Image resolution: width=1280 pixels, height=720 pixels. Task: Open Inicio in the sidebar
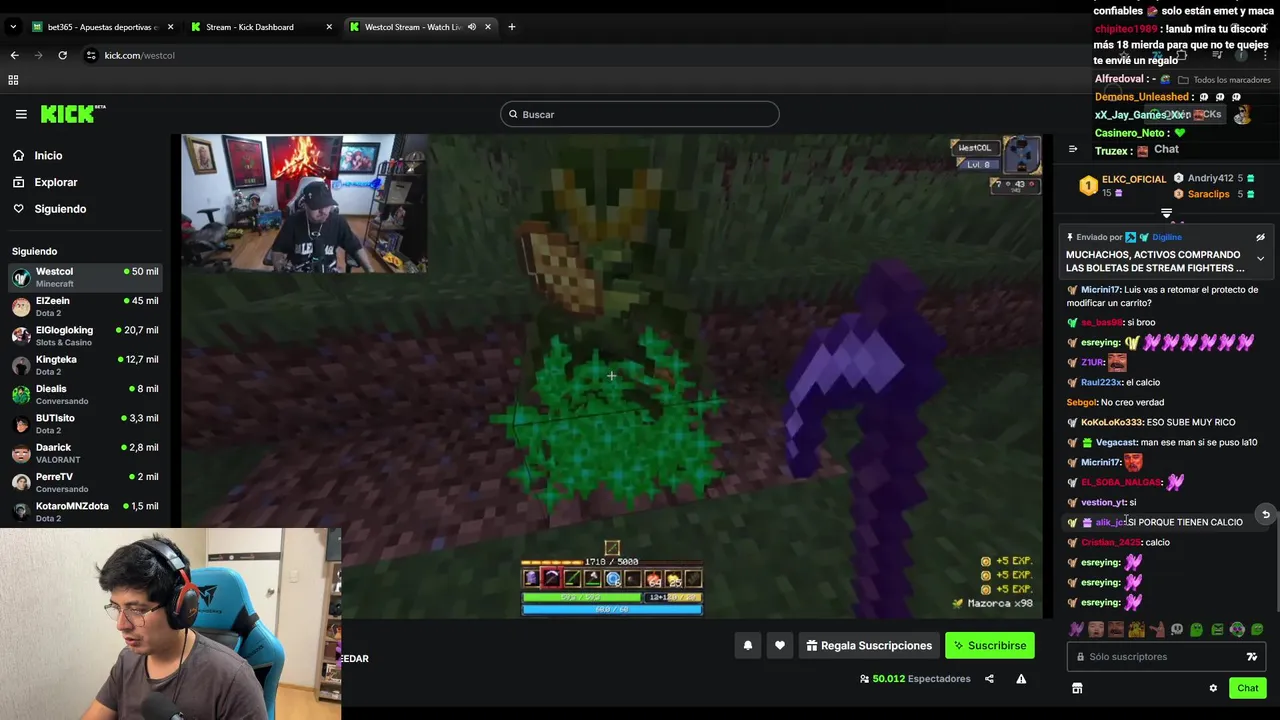(48, 155)
